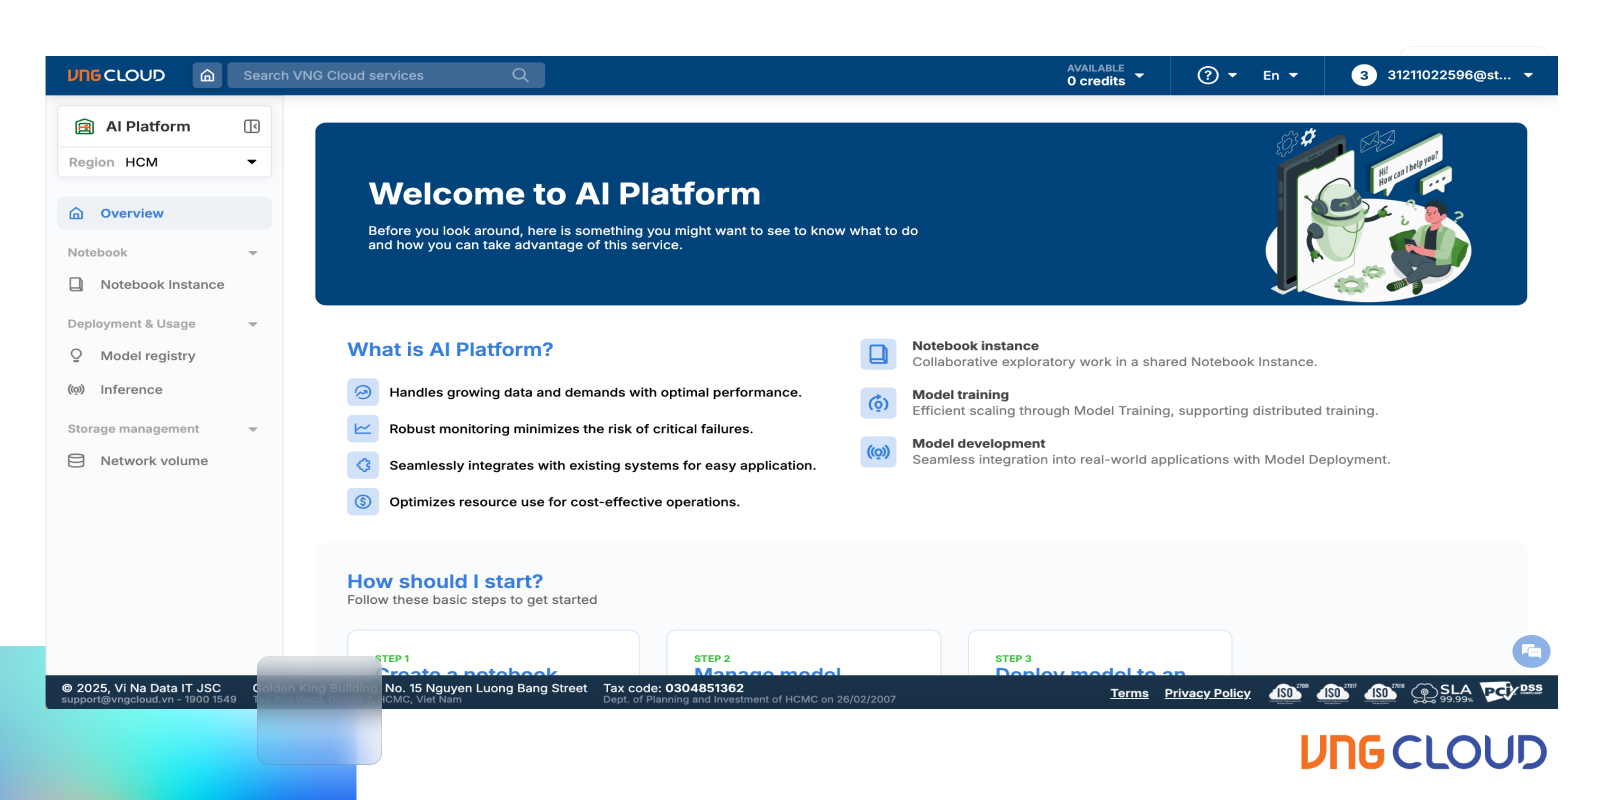The width and height of the screenshot is (1600, 800).
Task: Collapse sidebar with the panel toggle icon
Action: click(x=252, y=126)
